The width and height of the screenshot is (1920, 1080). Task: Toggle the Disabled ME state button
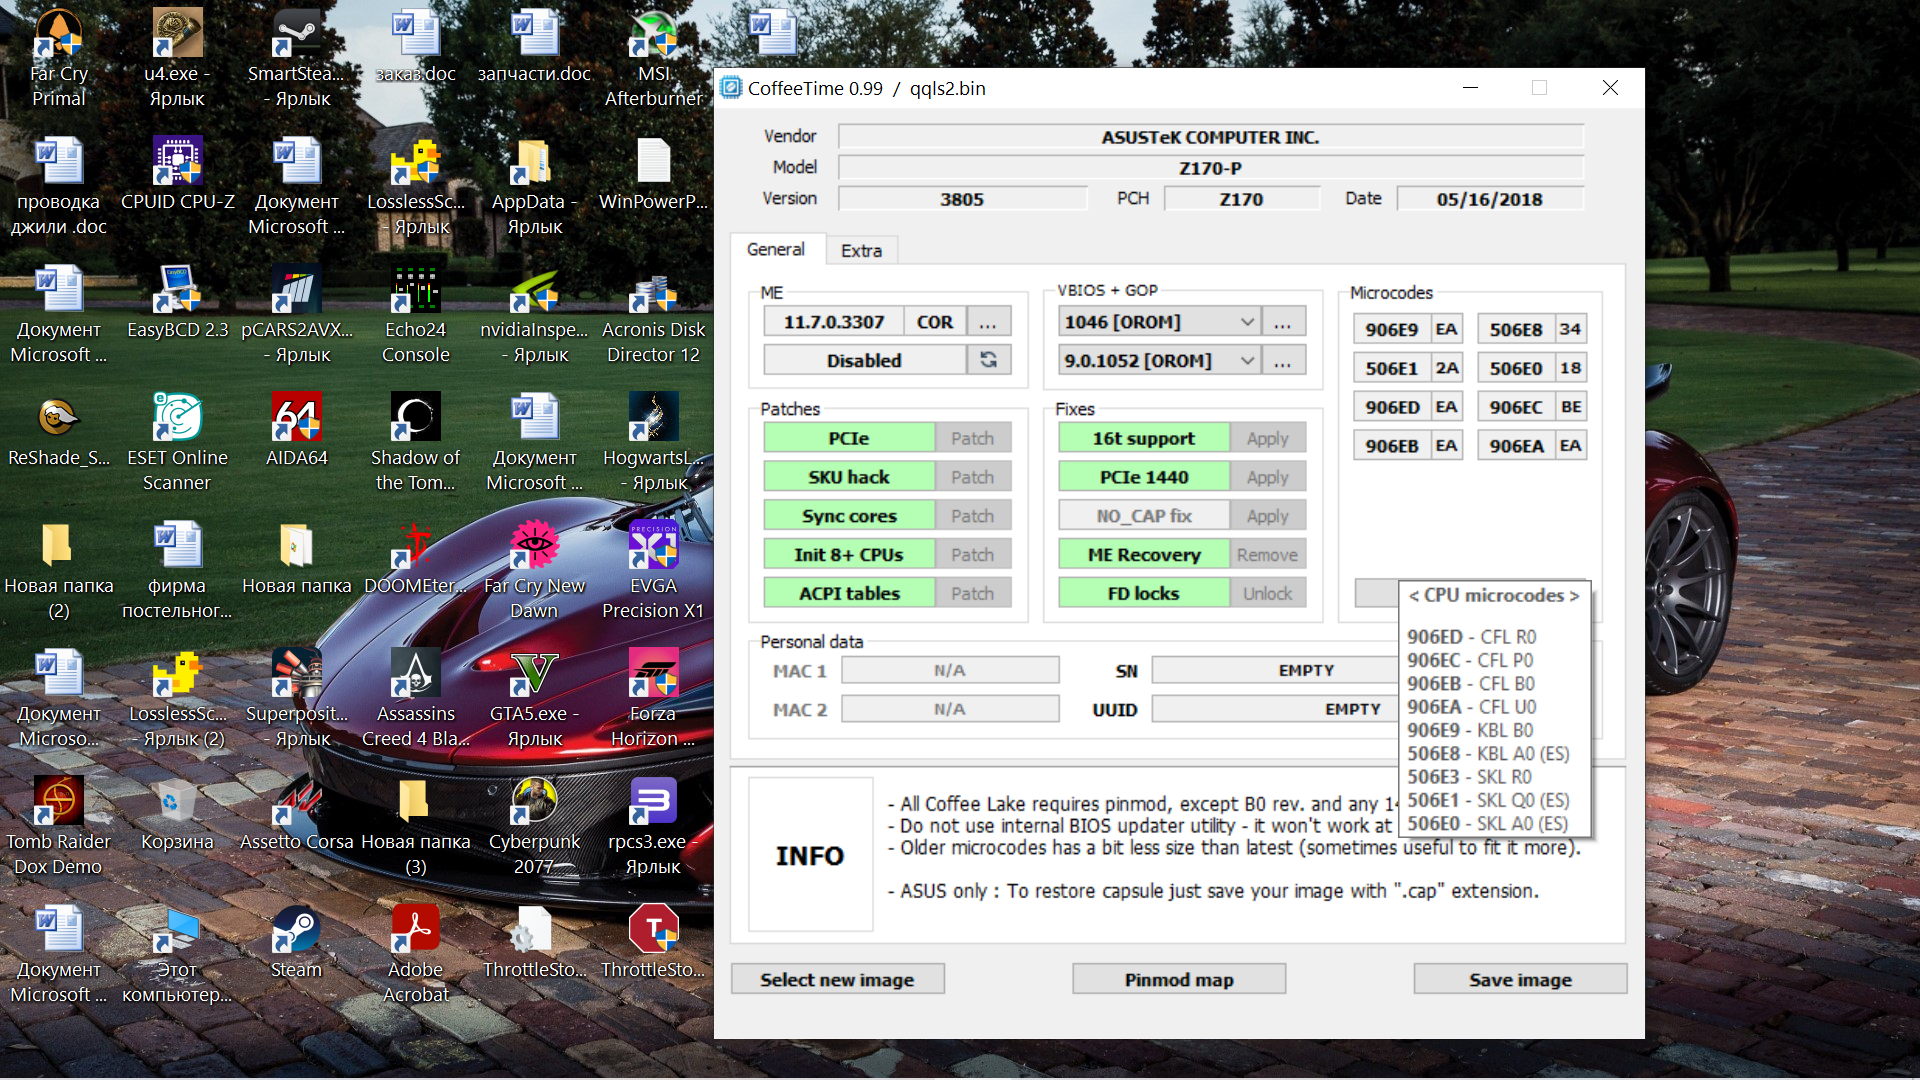pos(864,360)
